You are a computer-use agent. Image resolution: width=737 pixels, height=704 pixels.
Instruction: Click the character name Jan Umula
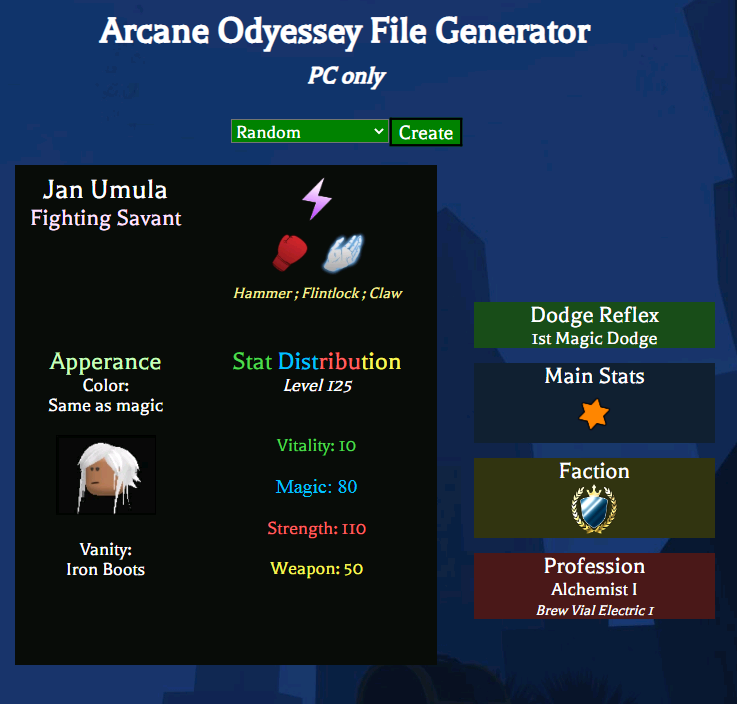105,190
